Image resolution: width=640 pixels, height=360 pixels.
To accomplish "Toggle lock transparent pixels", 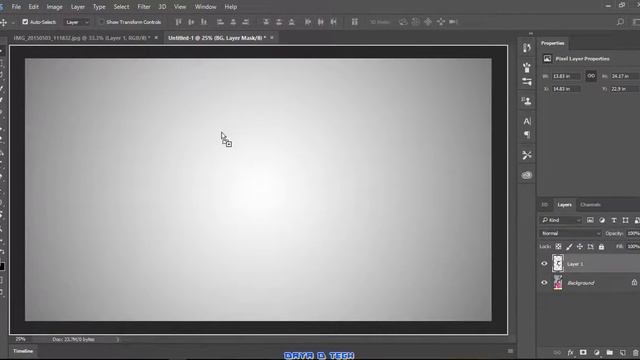I will [x=558, y=247].
